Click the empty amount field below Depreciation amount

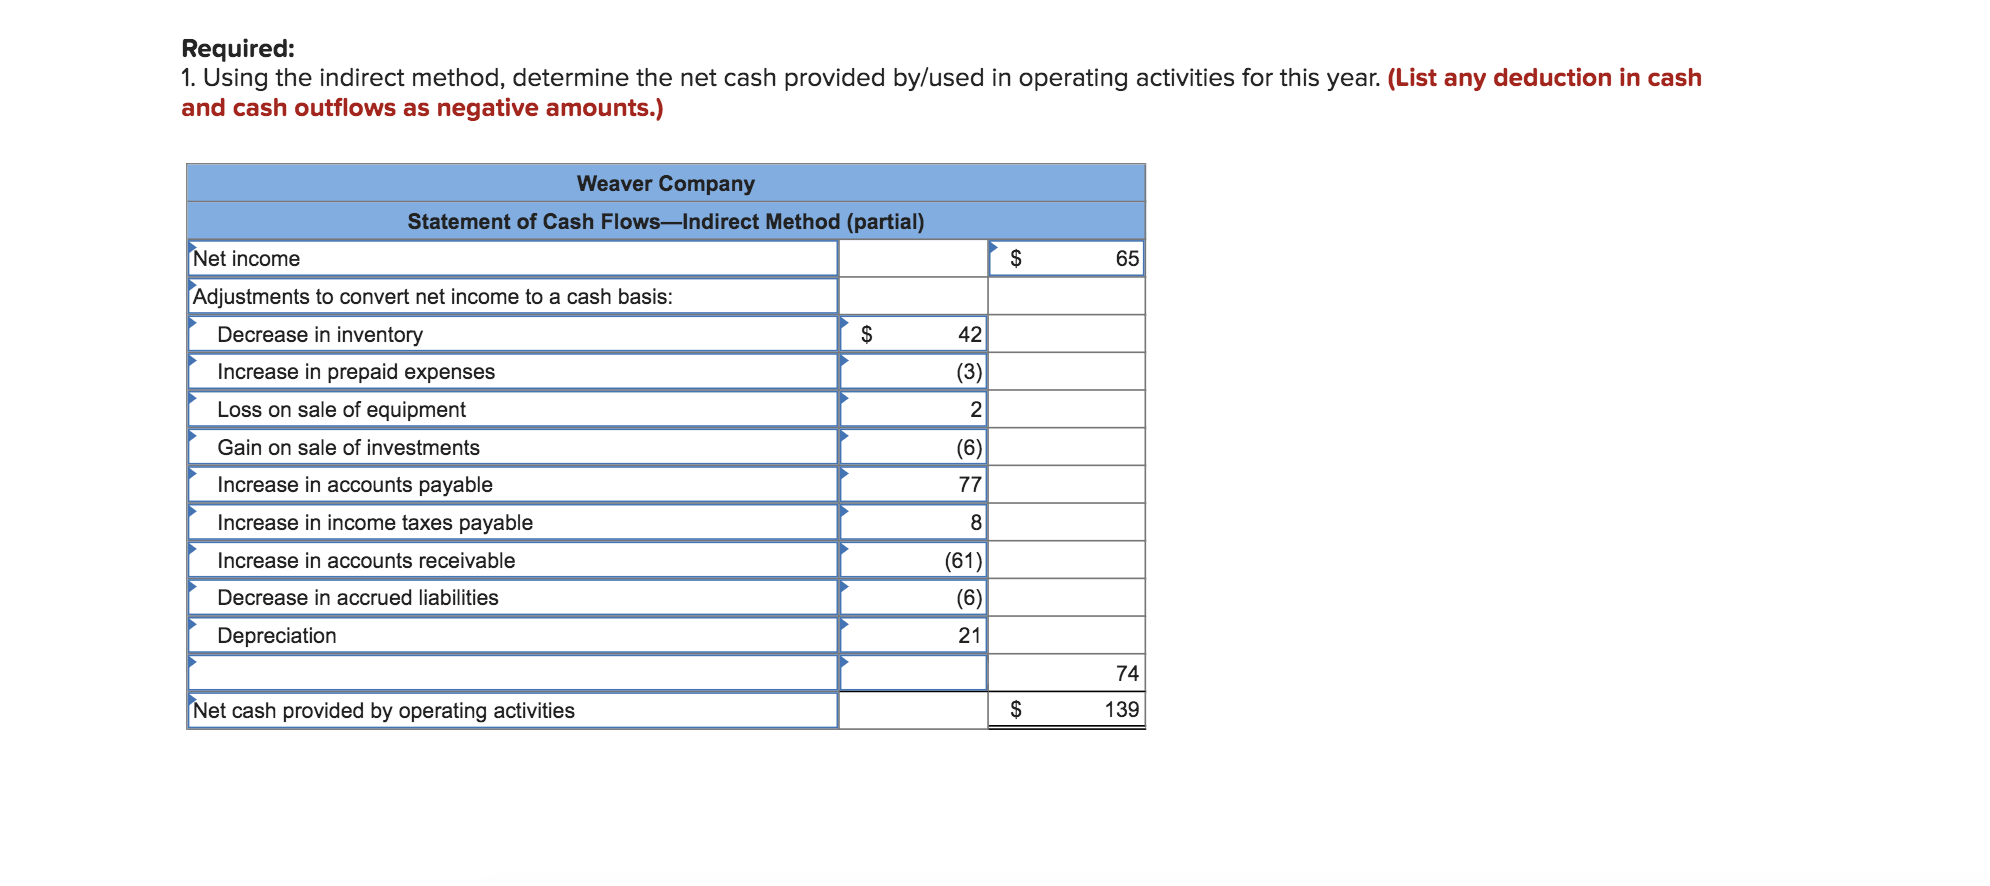pos(913,673)
